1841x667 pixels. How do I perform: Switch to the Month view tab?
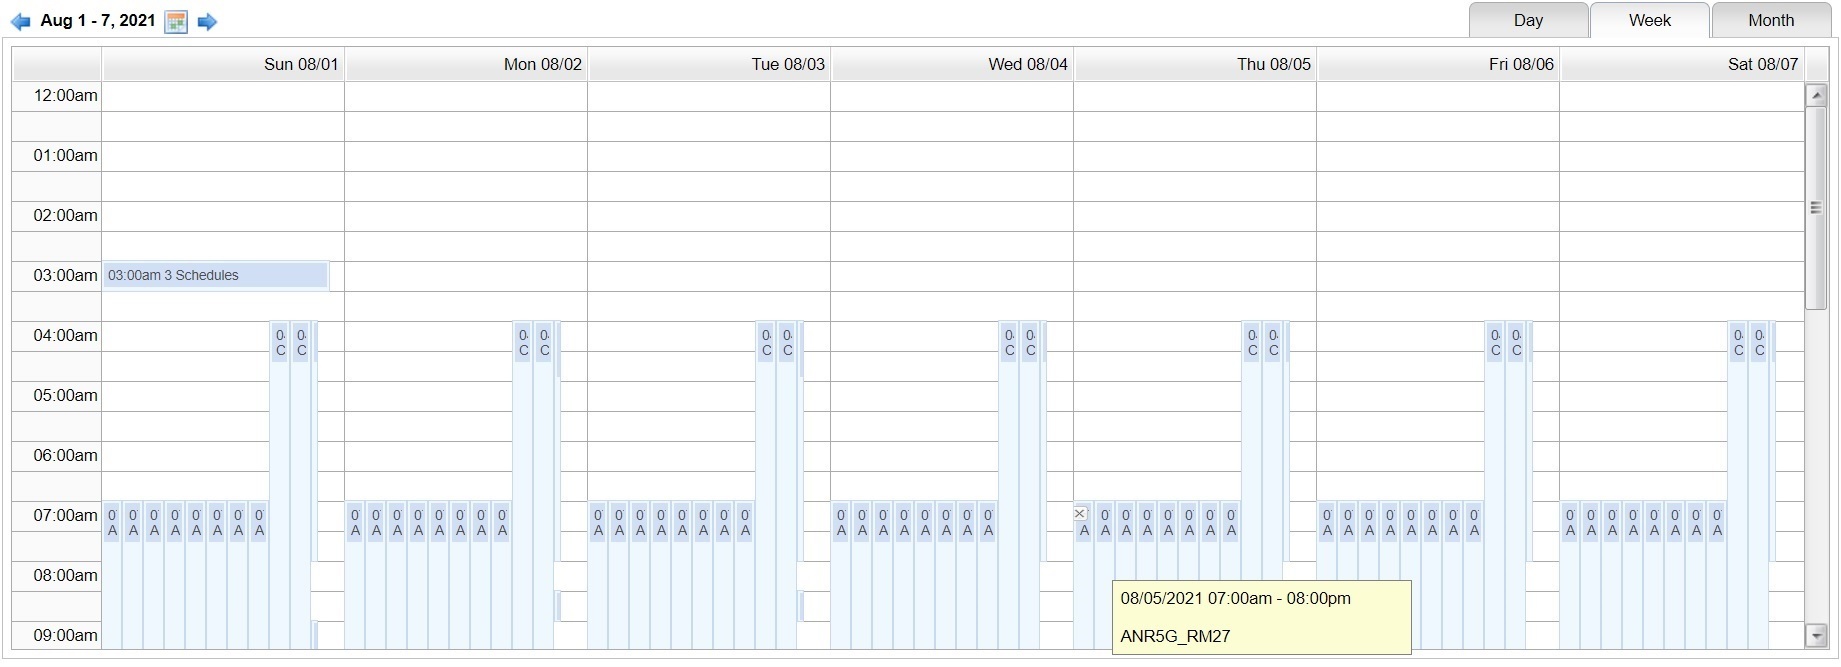coord(1770,20)
